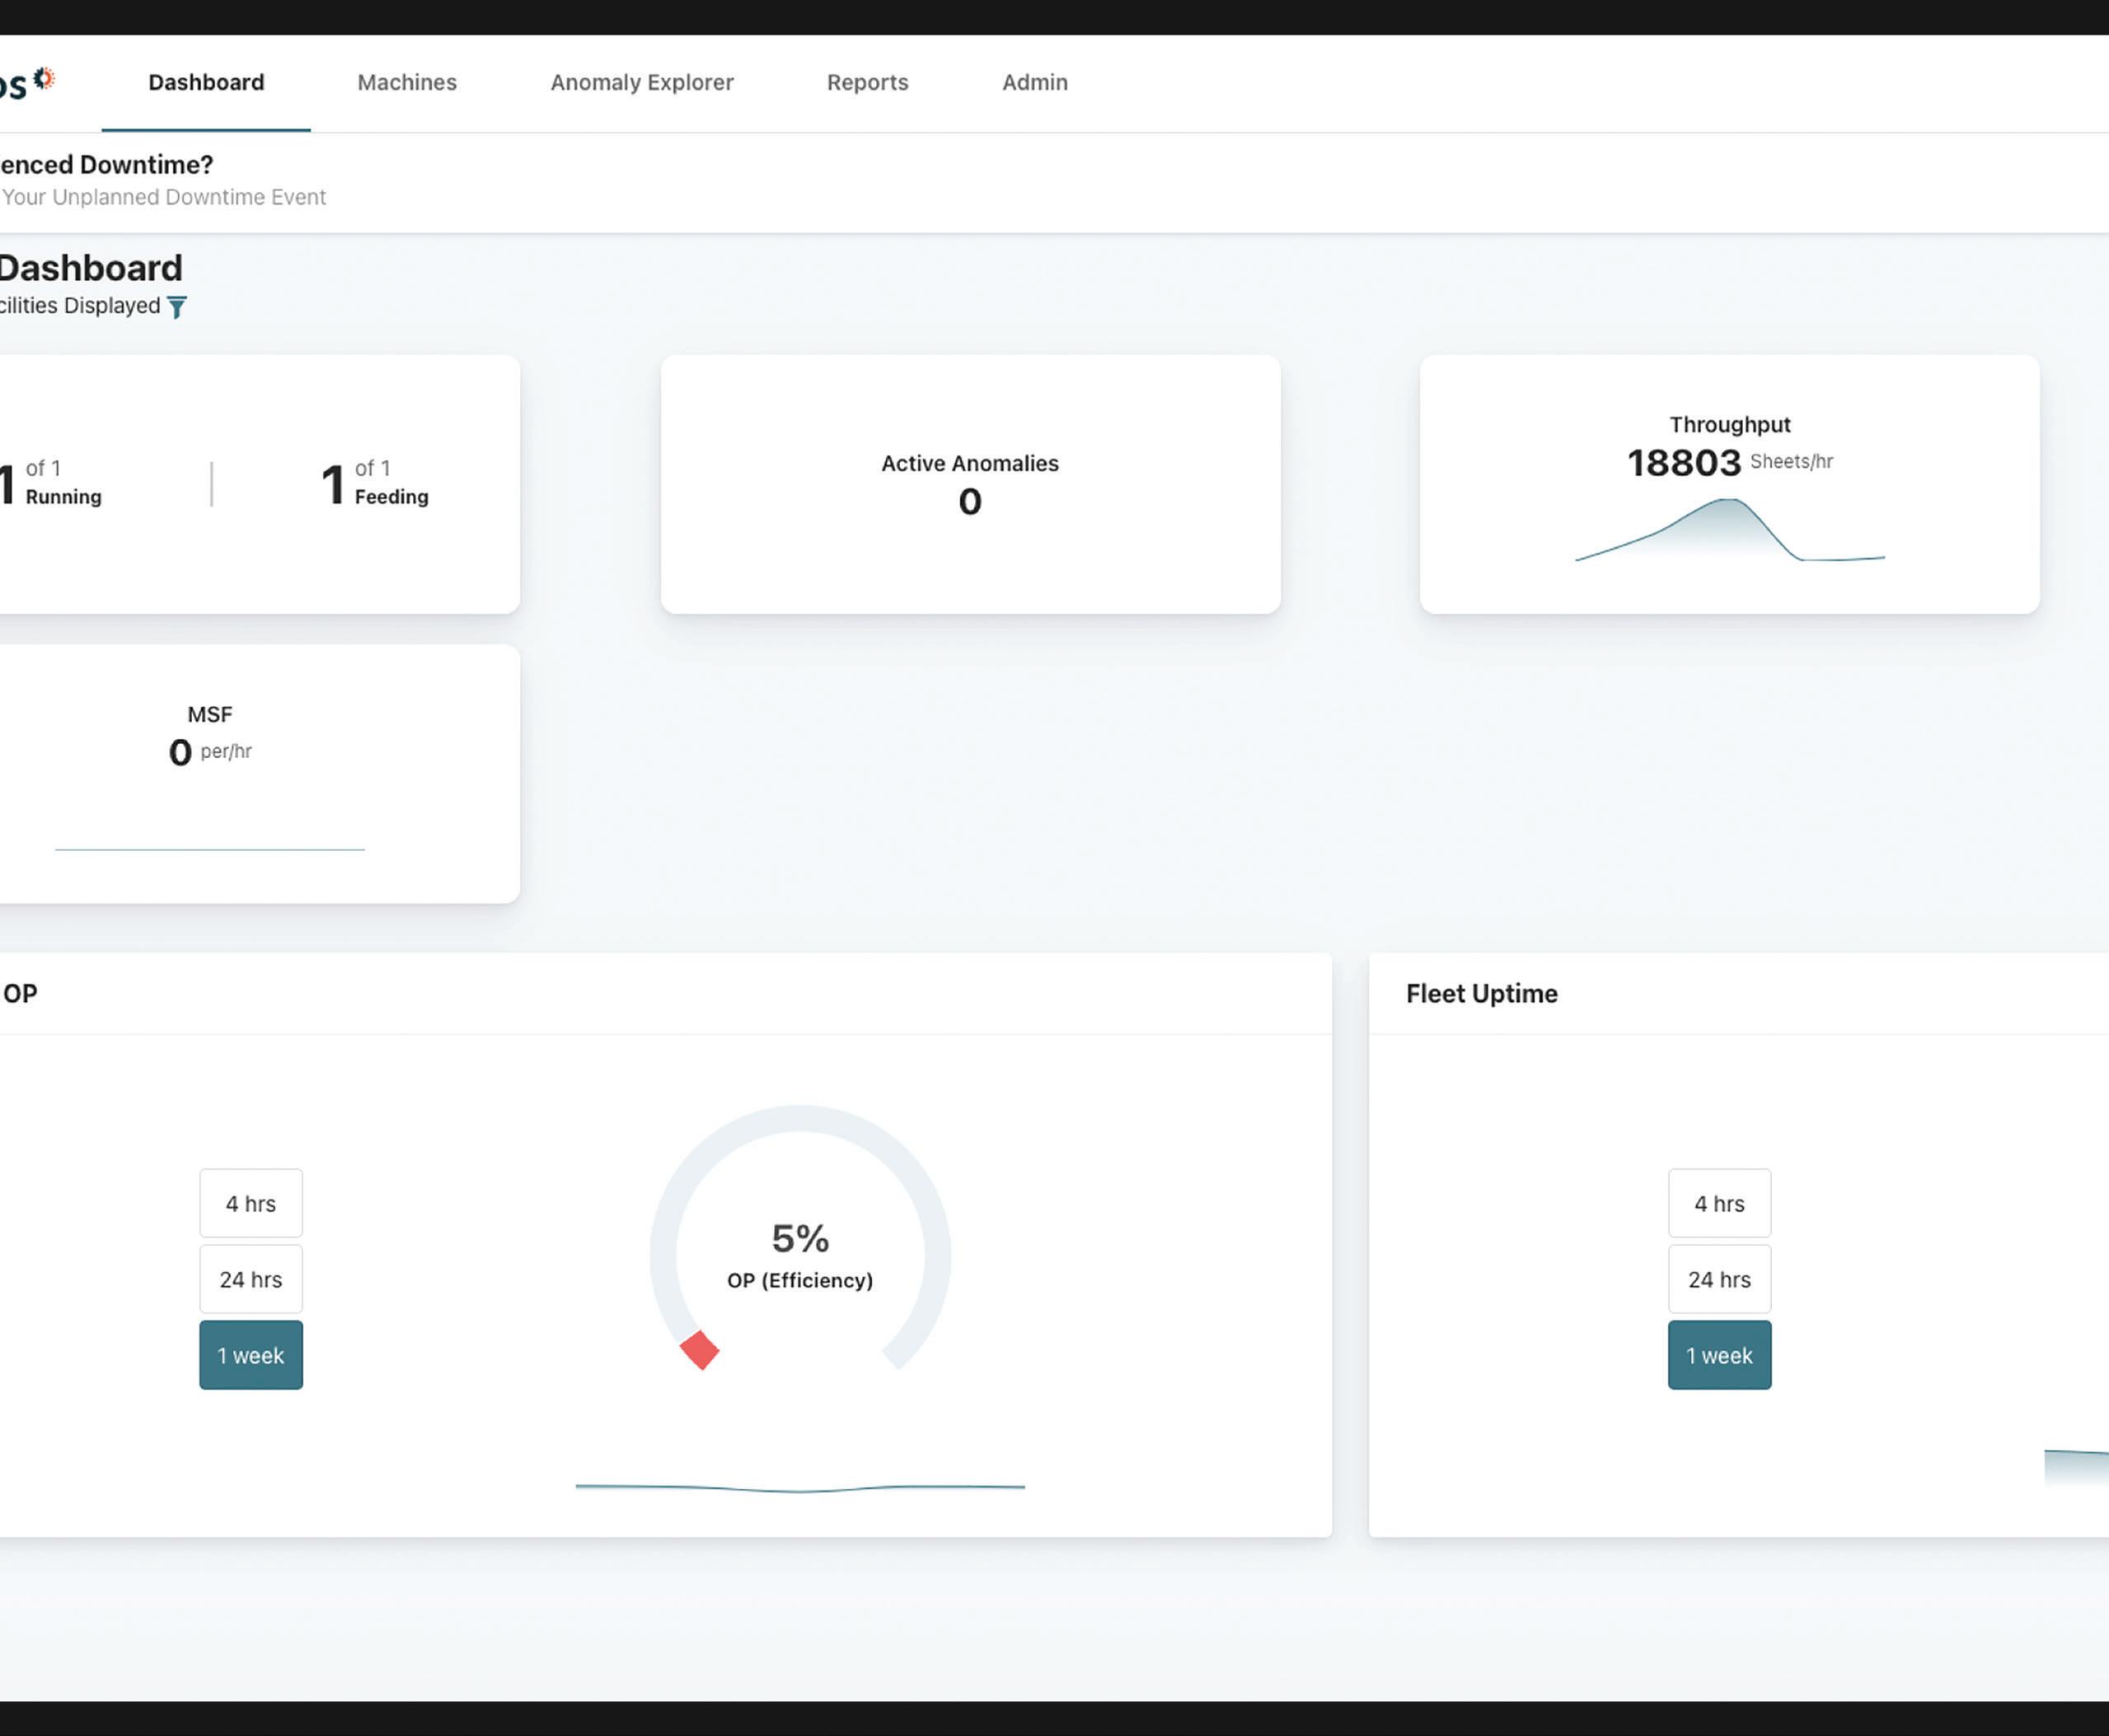This screenshot has width=2109, height=1736.
Task: Open the Machines tab
Action: click(x=407, y=83)
